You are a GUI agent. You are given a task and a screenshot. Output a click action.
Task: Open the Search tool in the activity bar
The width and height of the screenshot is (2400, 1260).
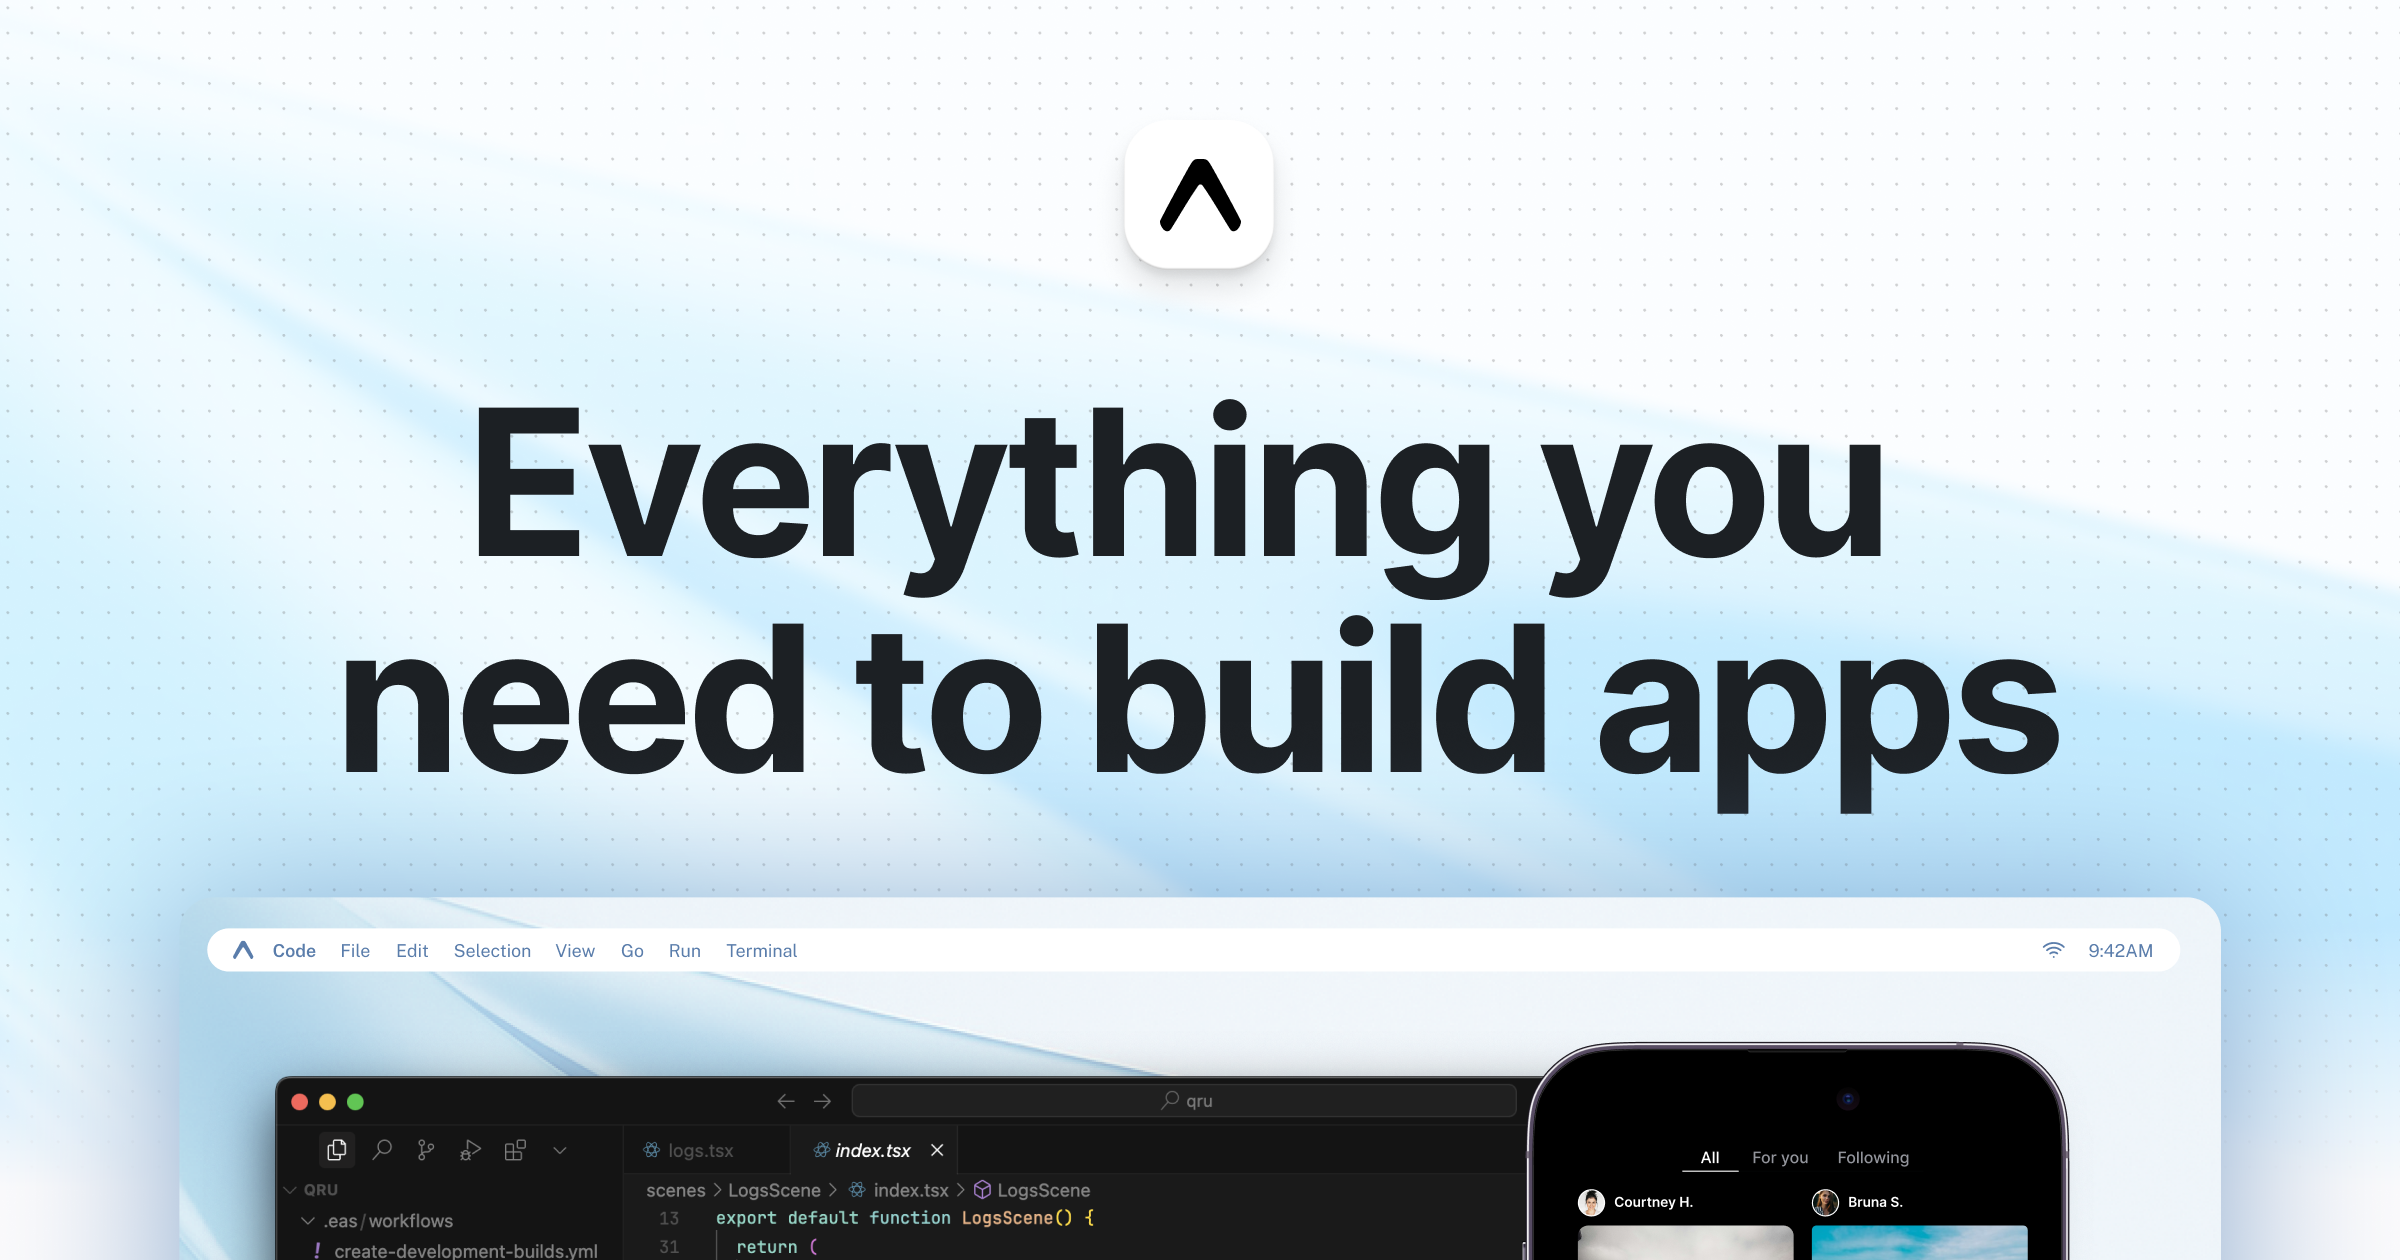(x=381, y=1150)
